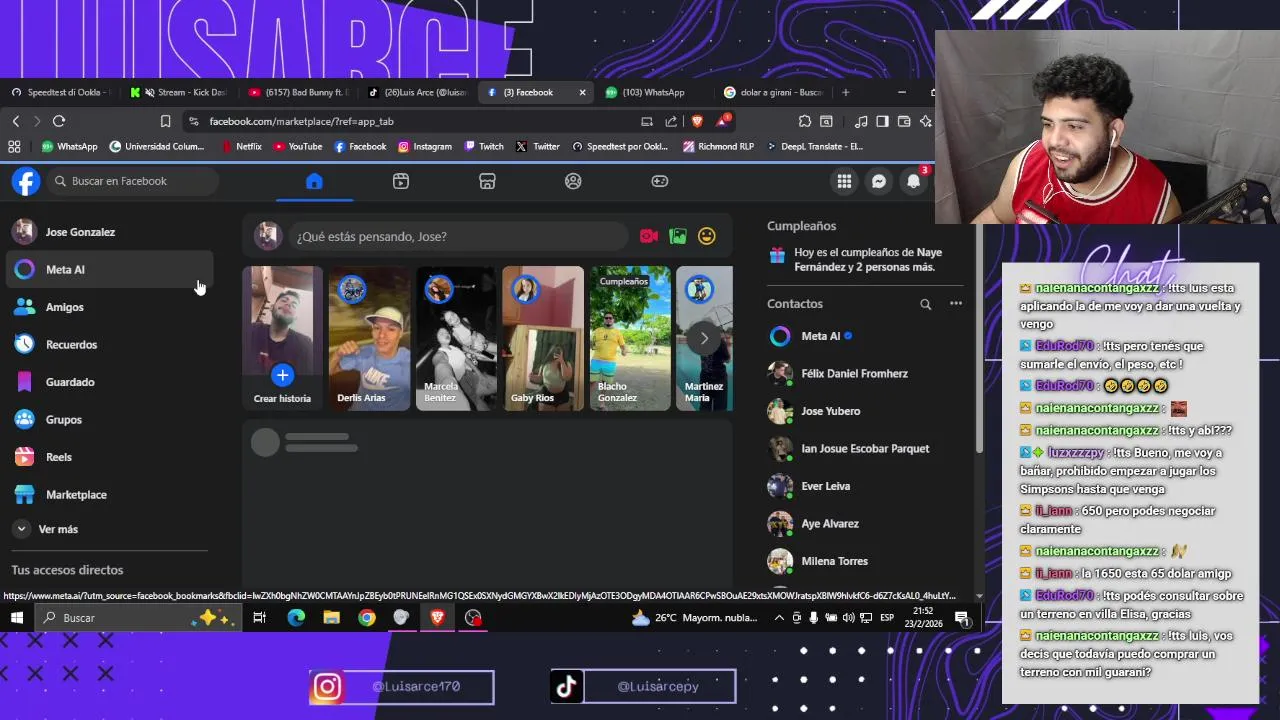Click the Twitch bookmark
This screenshot has width=1280, height=720.
coord(484,146)
